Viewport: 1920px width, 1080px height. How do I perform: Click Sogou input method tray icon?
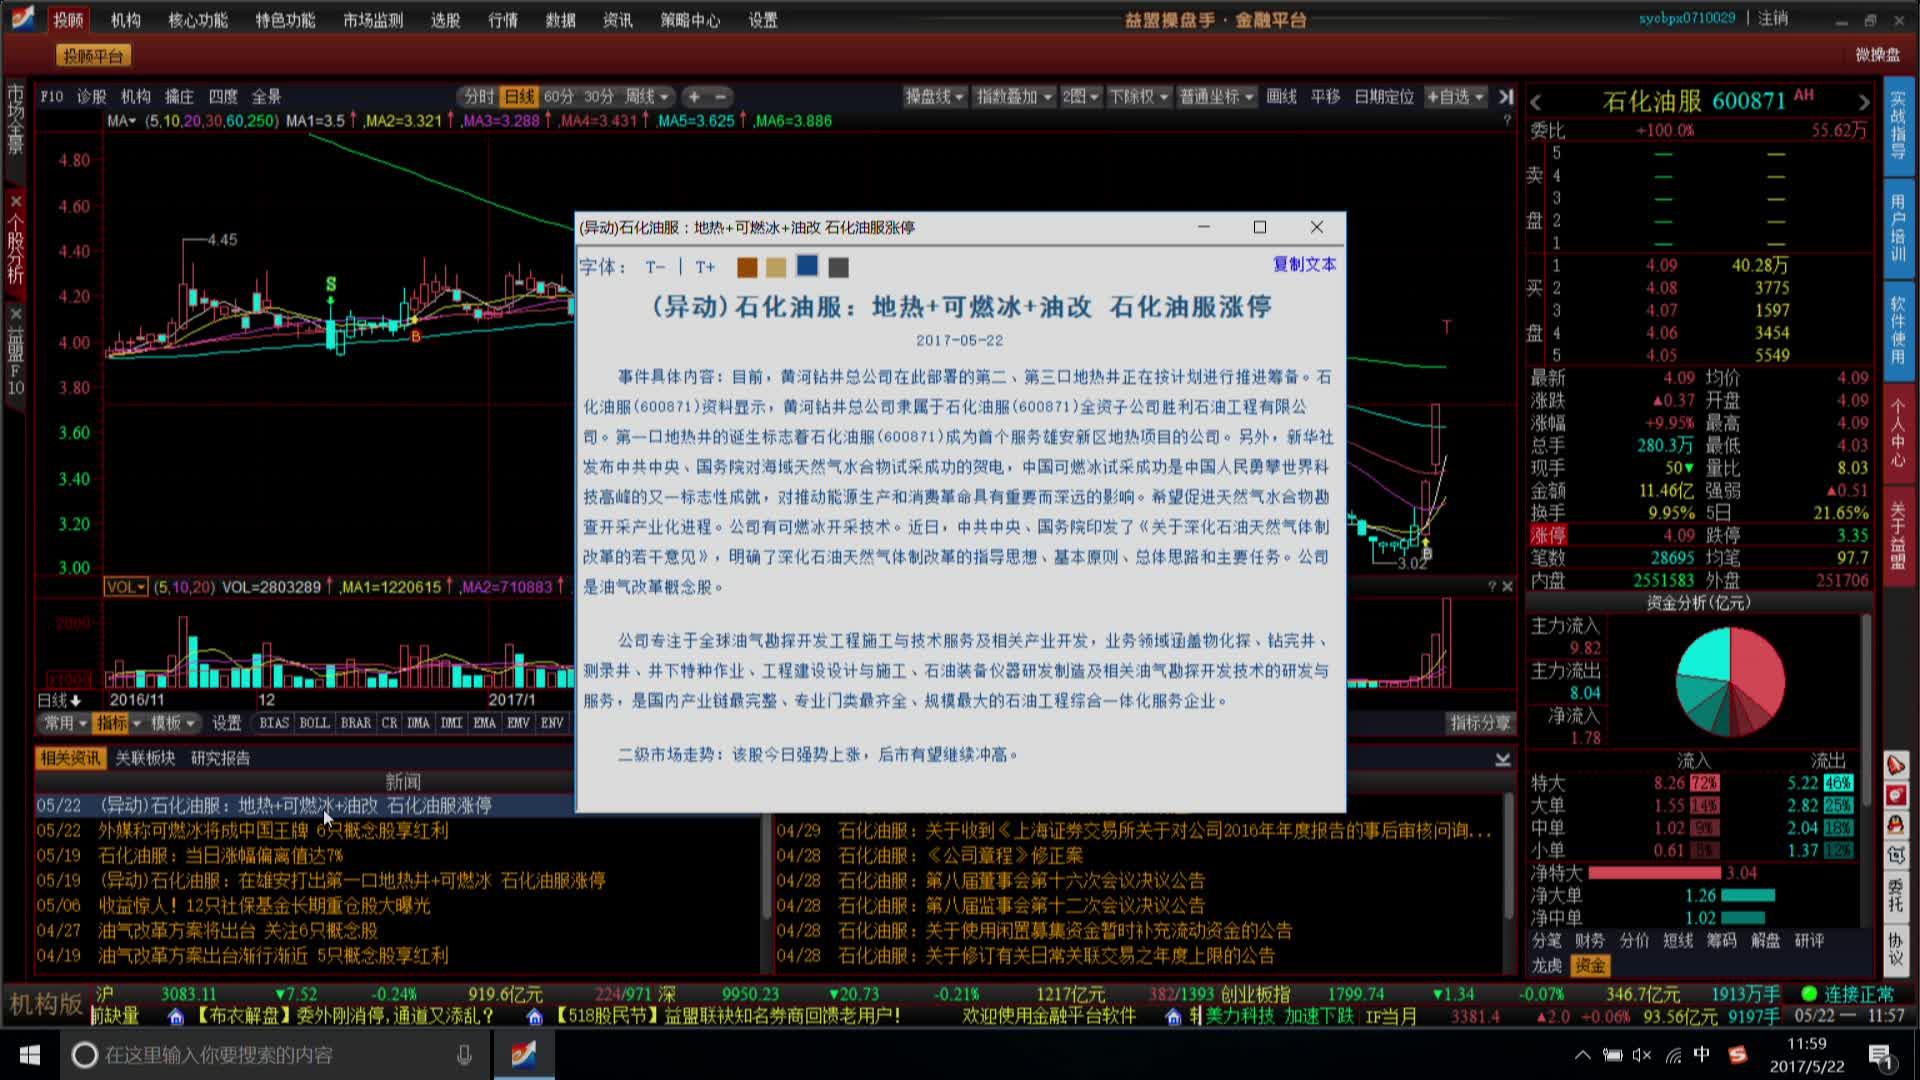pos(1738,1055)
